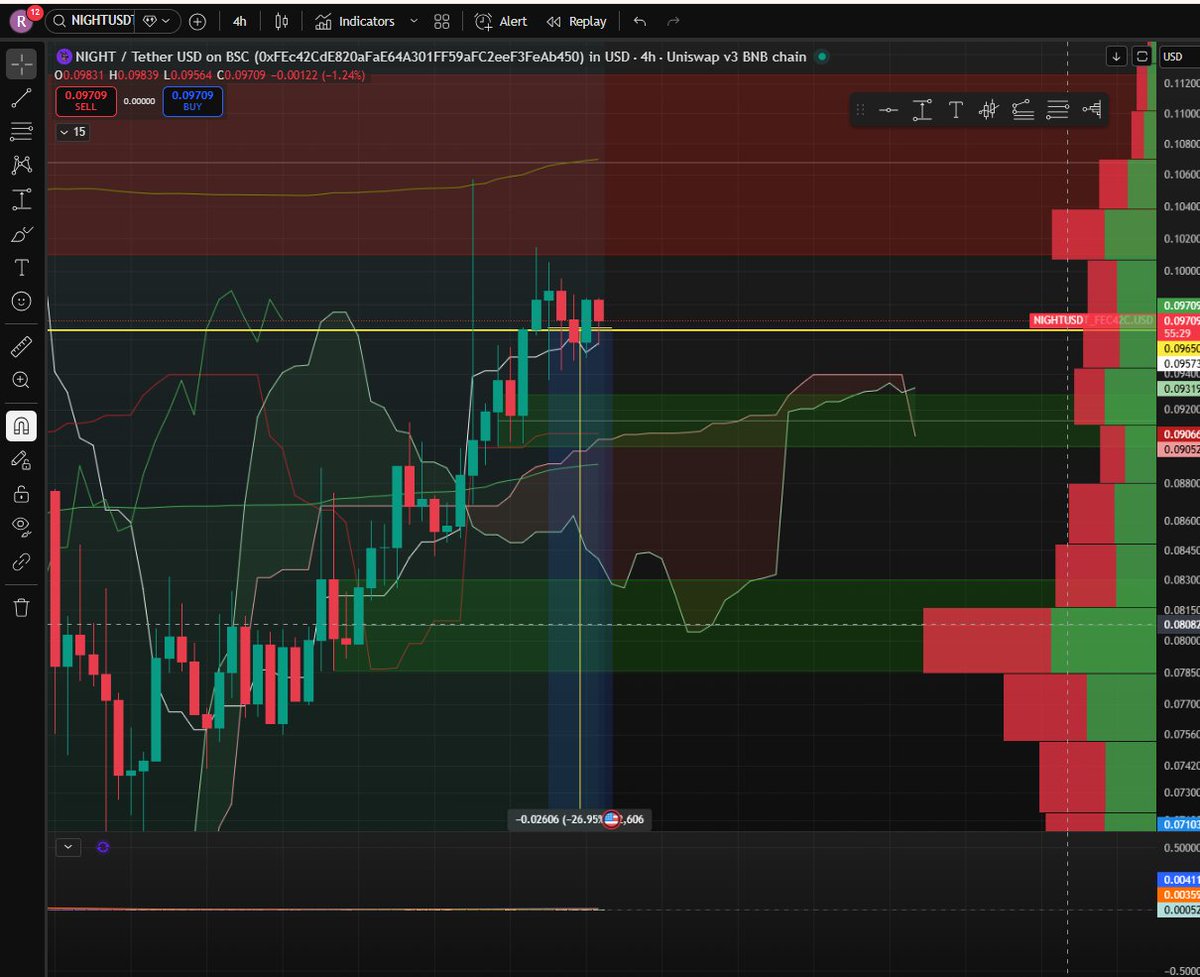Select the brush drawing tool

click(21, 233)
